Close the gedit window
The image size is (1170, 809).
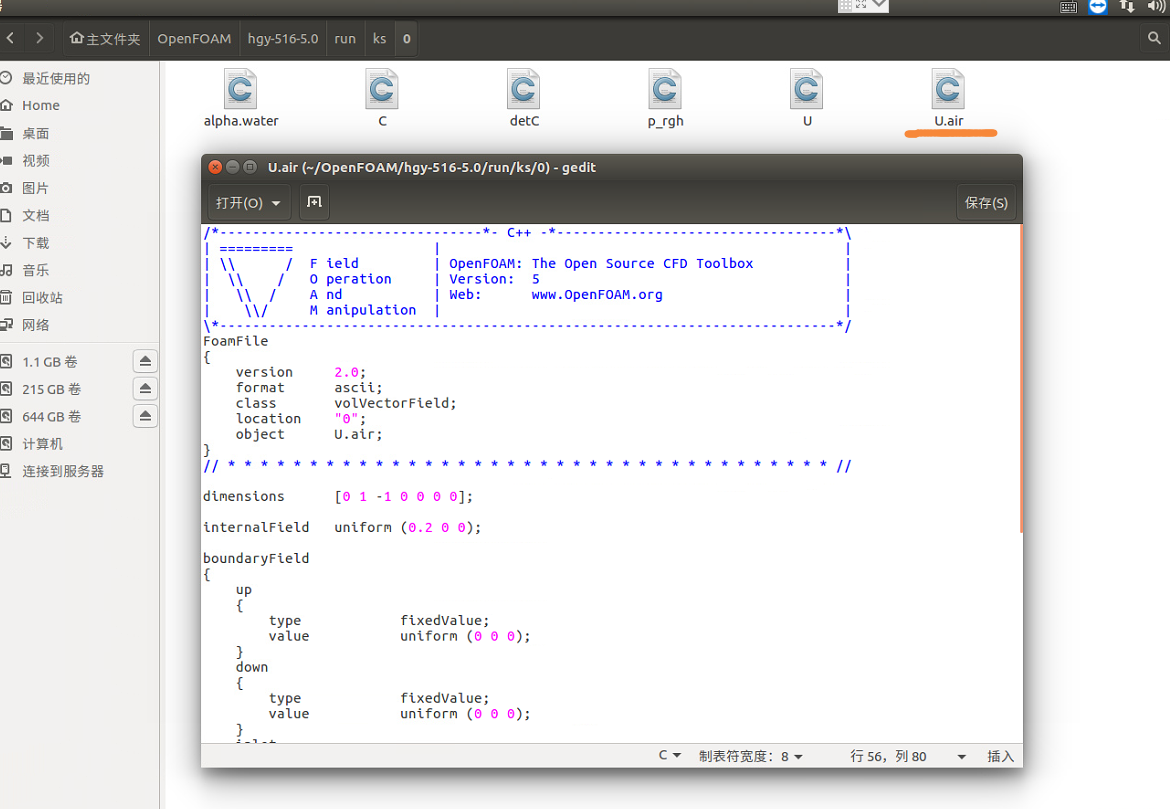(215, 167)
